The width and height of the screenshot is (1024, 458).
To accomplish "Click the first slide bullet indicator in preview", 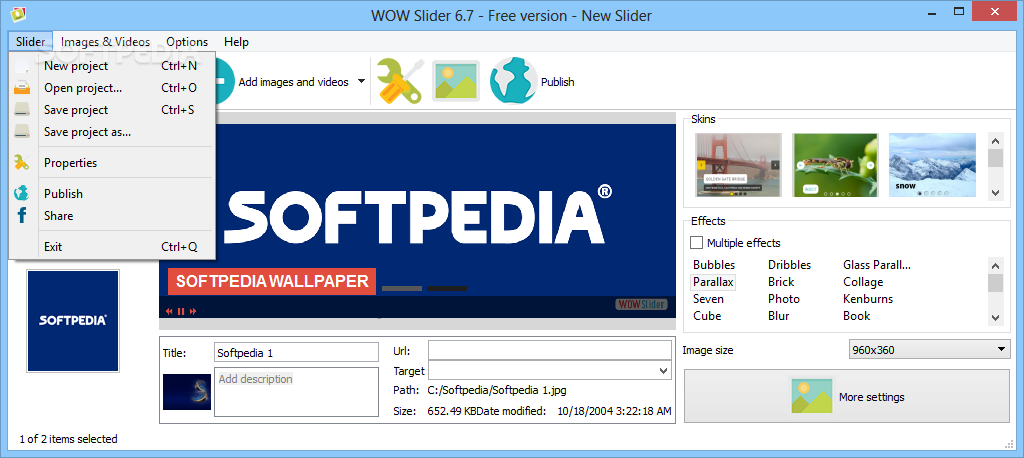I will tap(402, 288).
